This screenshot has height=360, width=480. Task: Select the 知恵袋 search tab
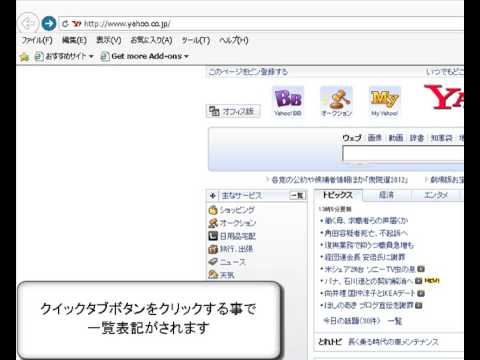[x=441, y=138]
